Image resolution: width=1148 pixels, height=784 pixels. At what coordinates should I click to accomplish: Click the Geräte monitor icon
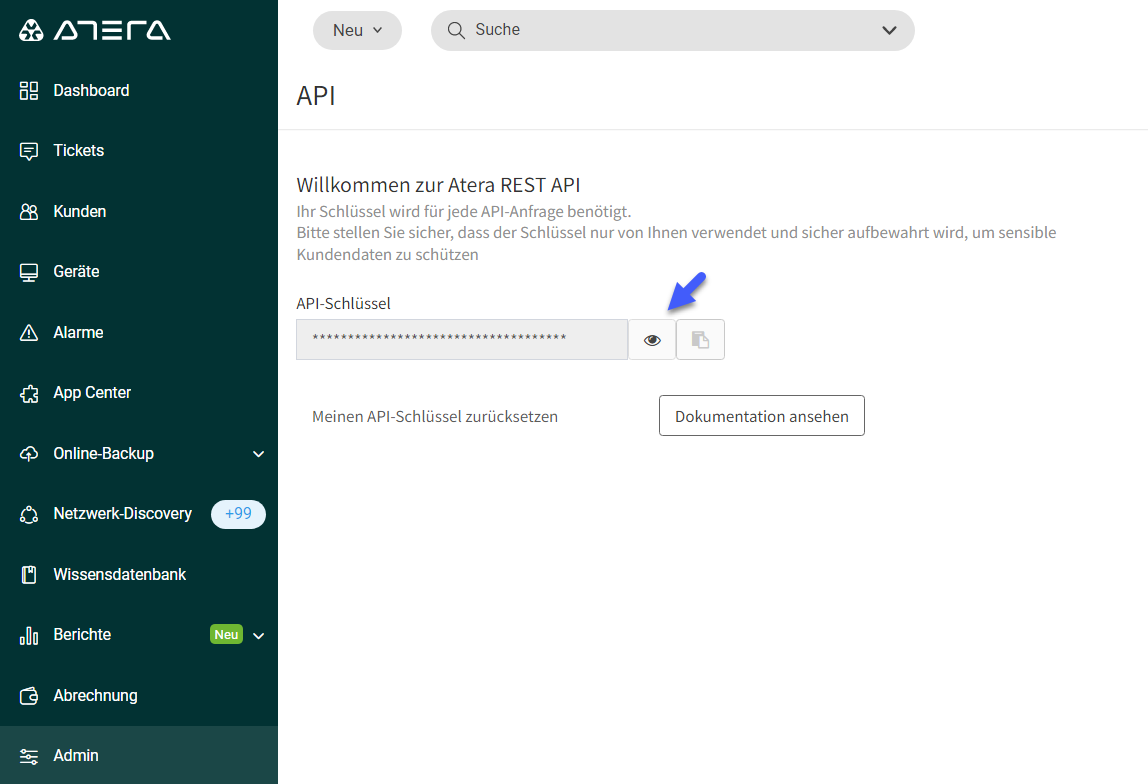tap(29, 272)
